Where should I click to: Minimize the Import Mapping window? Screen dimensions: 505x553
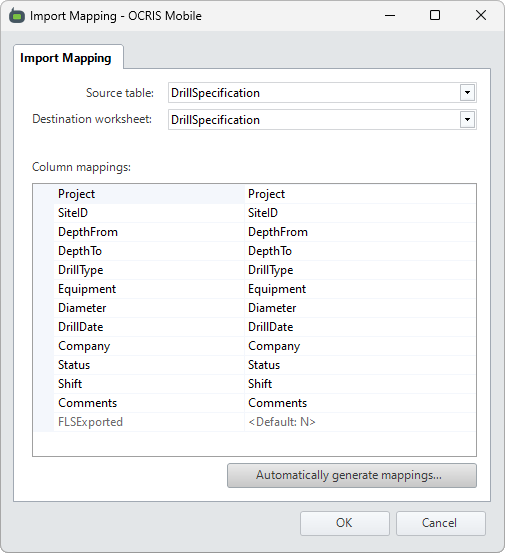(390, 16)
